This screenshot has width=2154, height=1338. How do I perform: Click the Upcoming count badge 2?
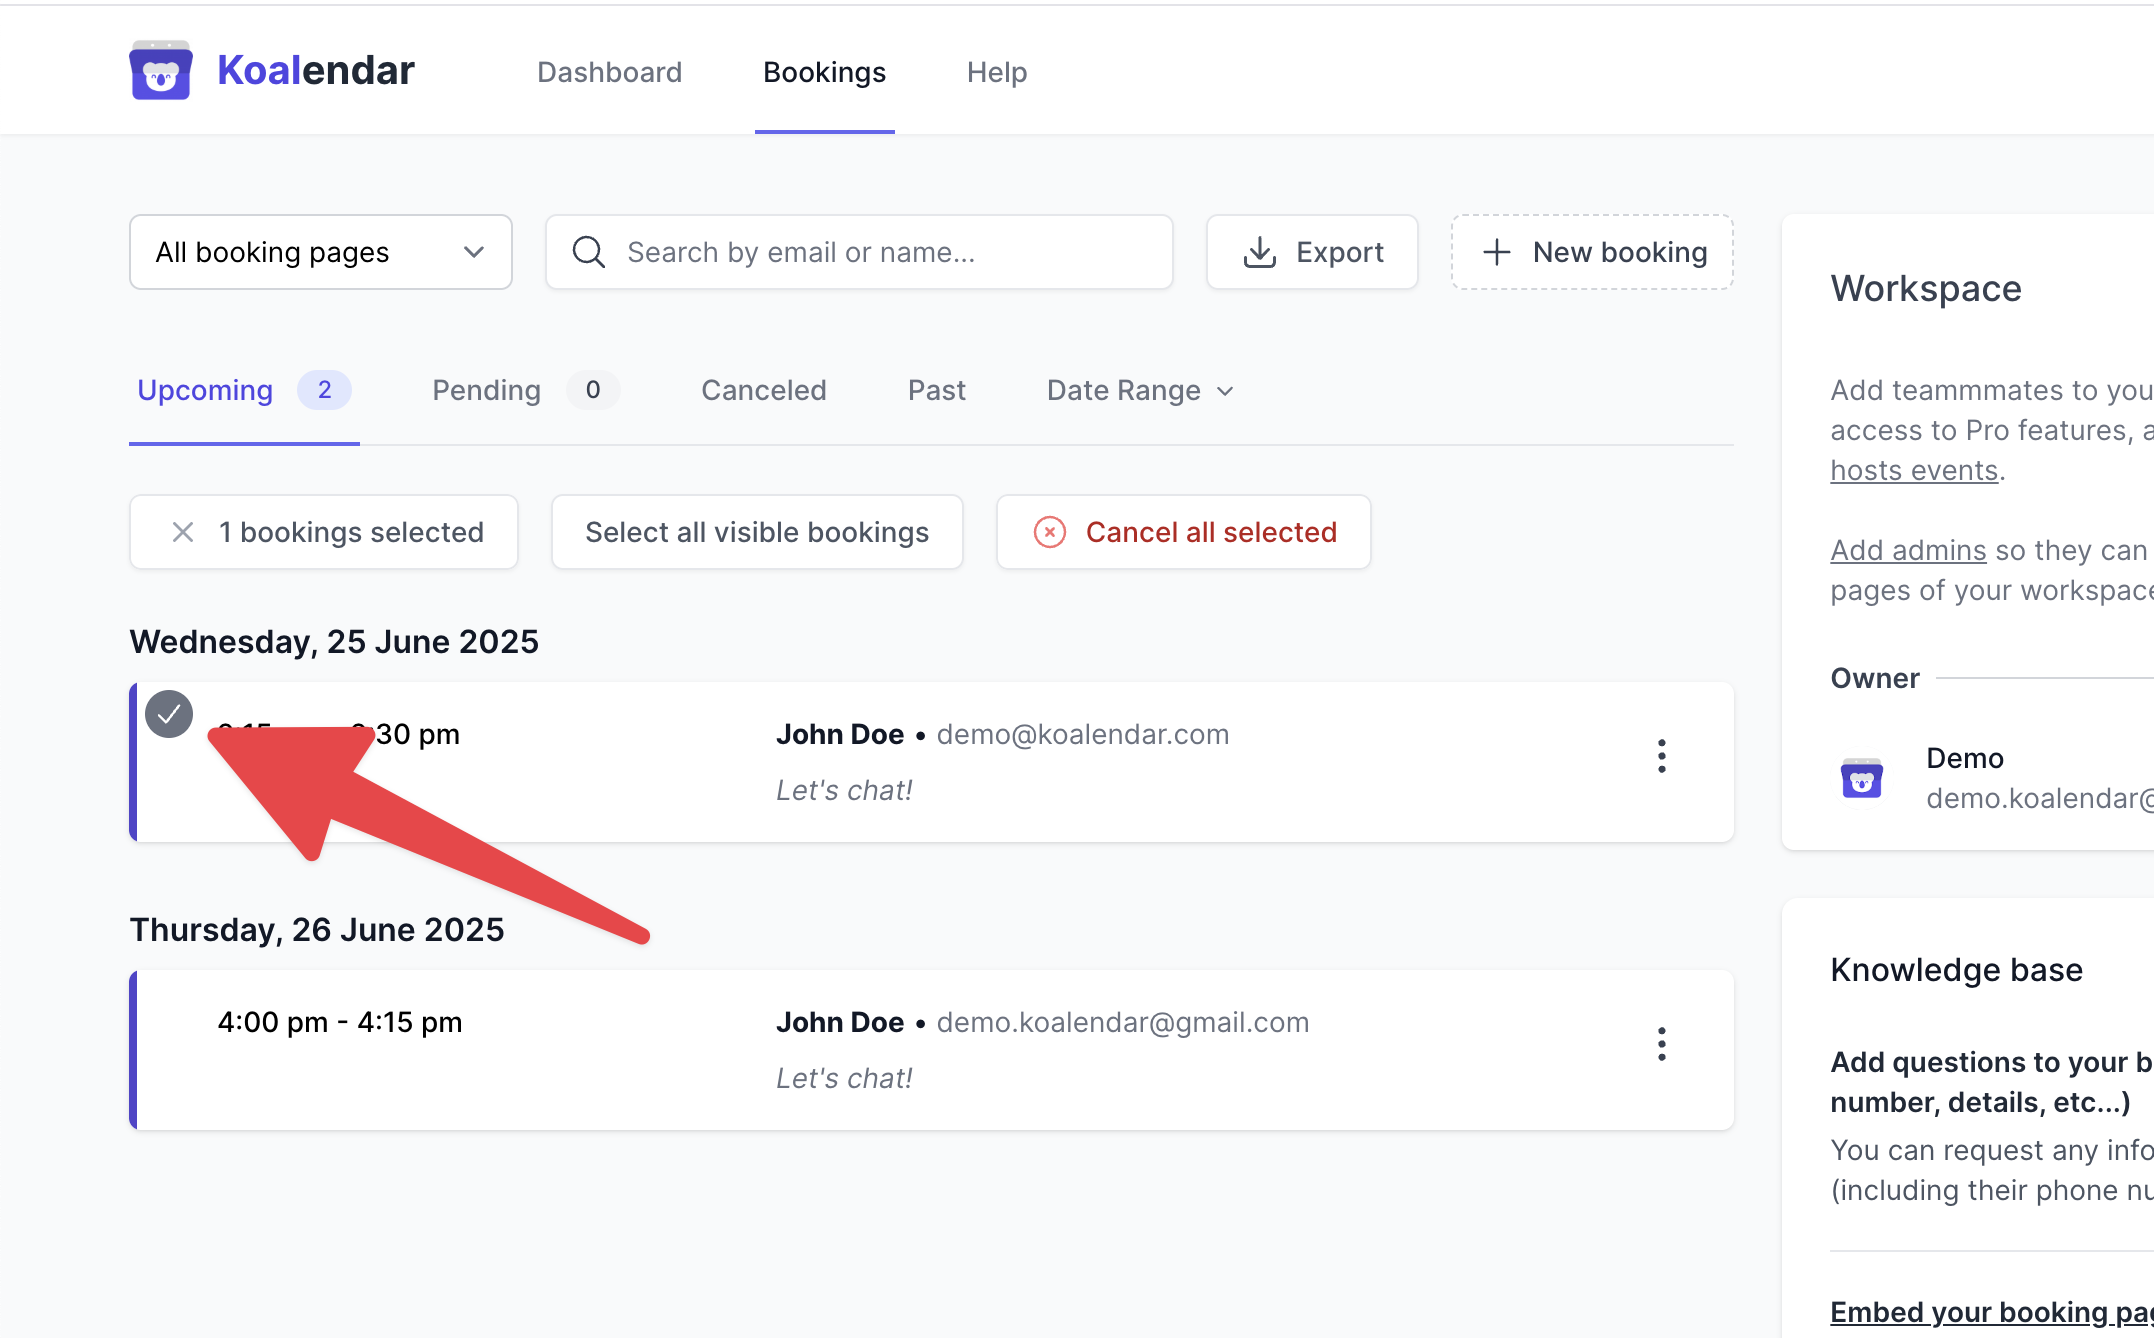(324, 390)
